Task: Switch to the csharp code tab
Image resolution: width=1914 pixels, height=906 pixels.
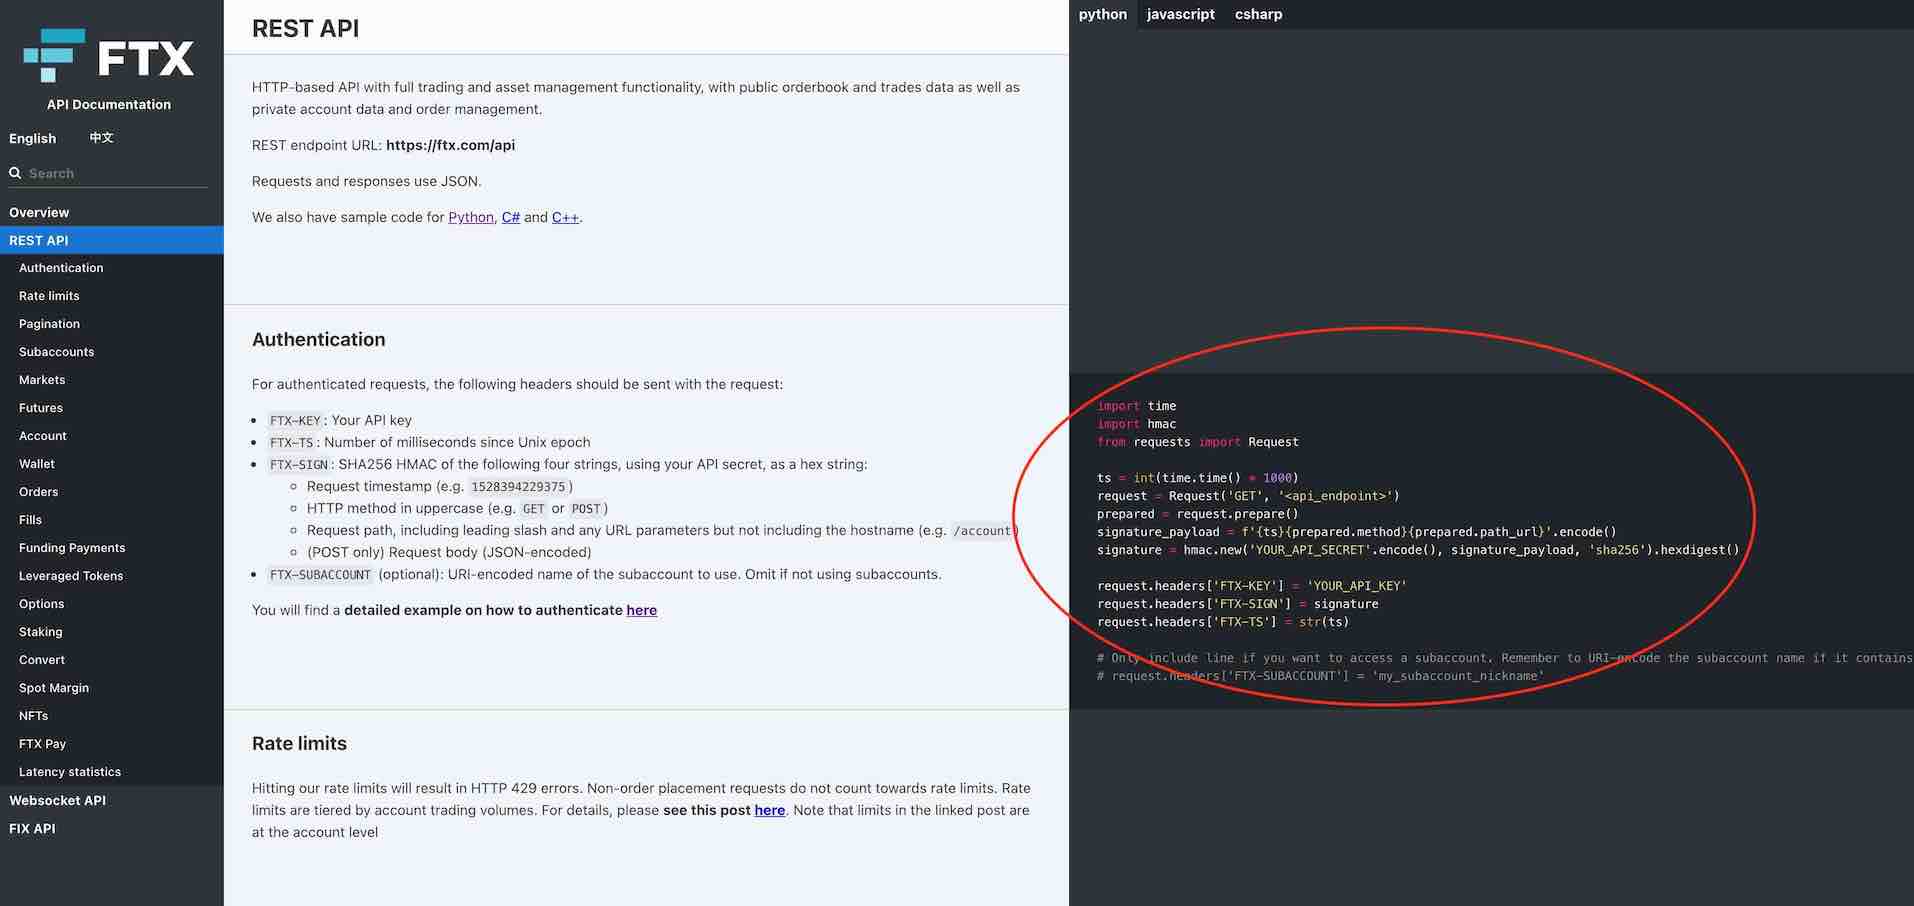Action: coord(1258,14)
